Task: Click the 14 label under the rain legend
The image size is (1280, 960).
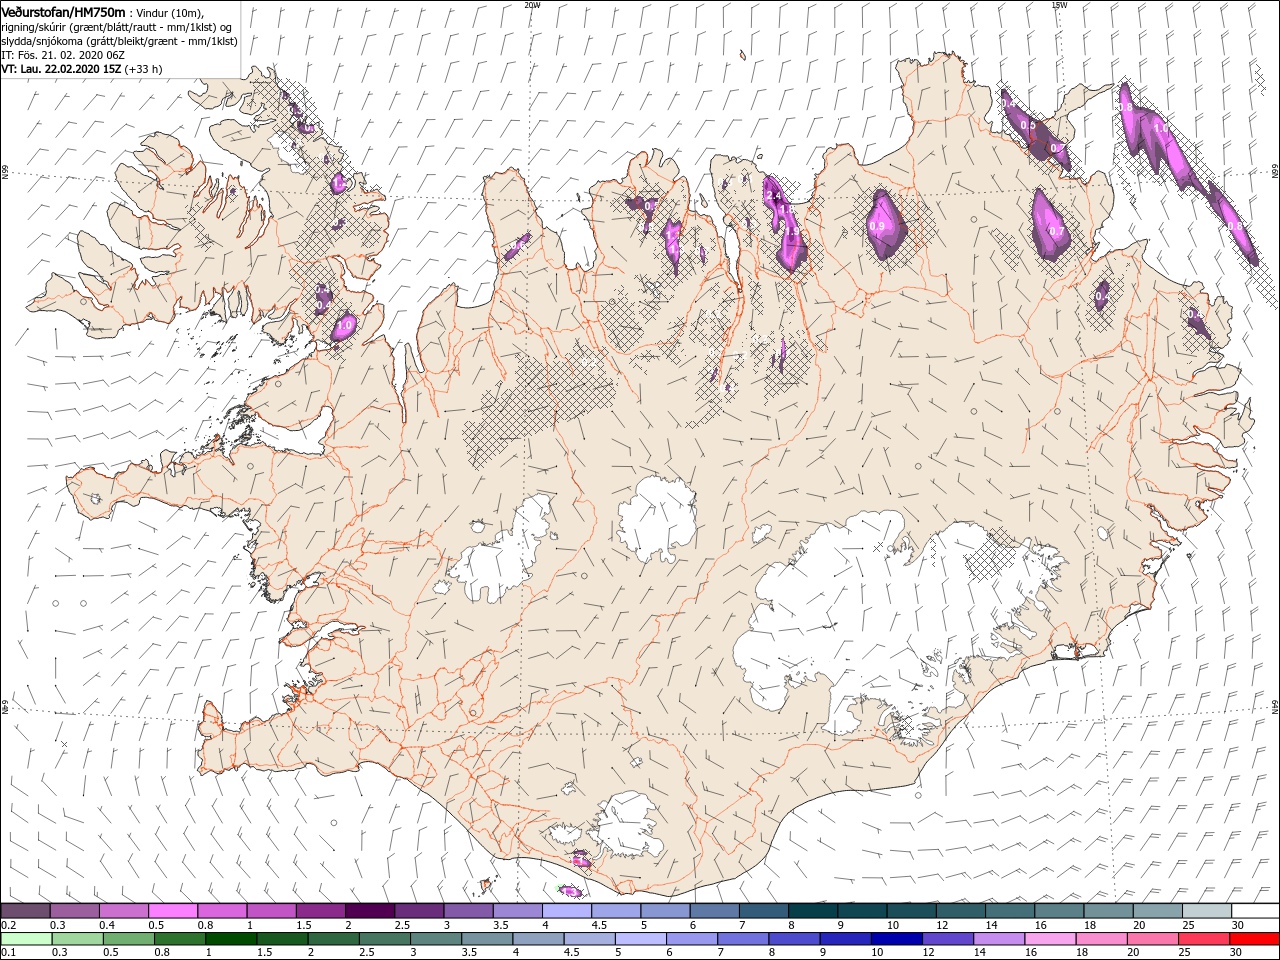Action: point(978,953)
